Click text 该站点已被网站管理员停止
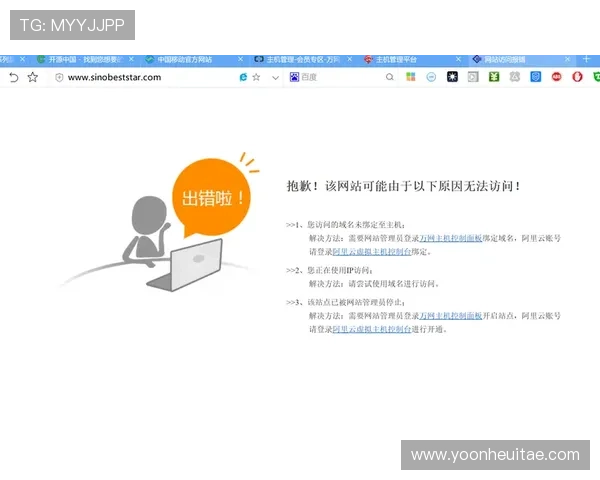Image resolution: width=600 pixels, height=480 pixels. click(x=354, y=302)
